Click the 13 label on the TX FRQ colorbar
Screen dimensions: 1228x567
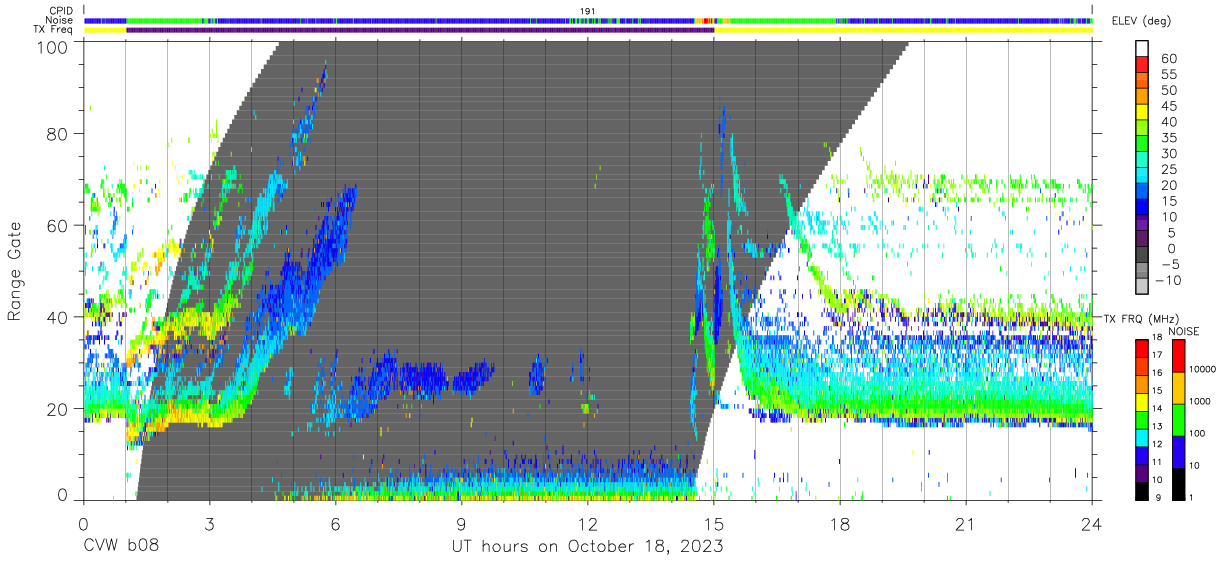[x=1157, y=426]
